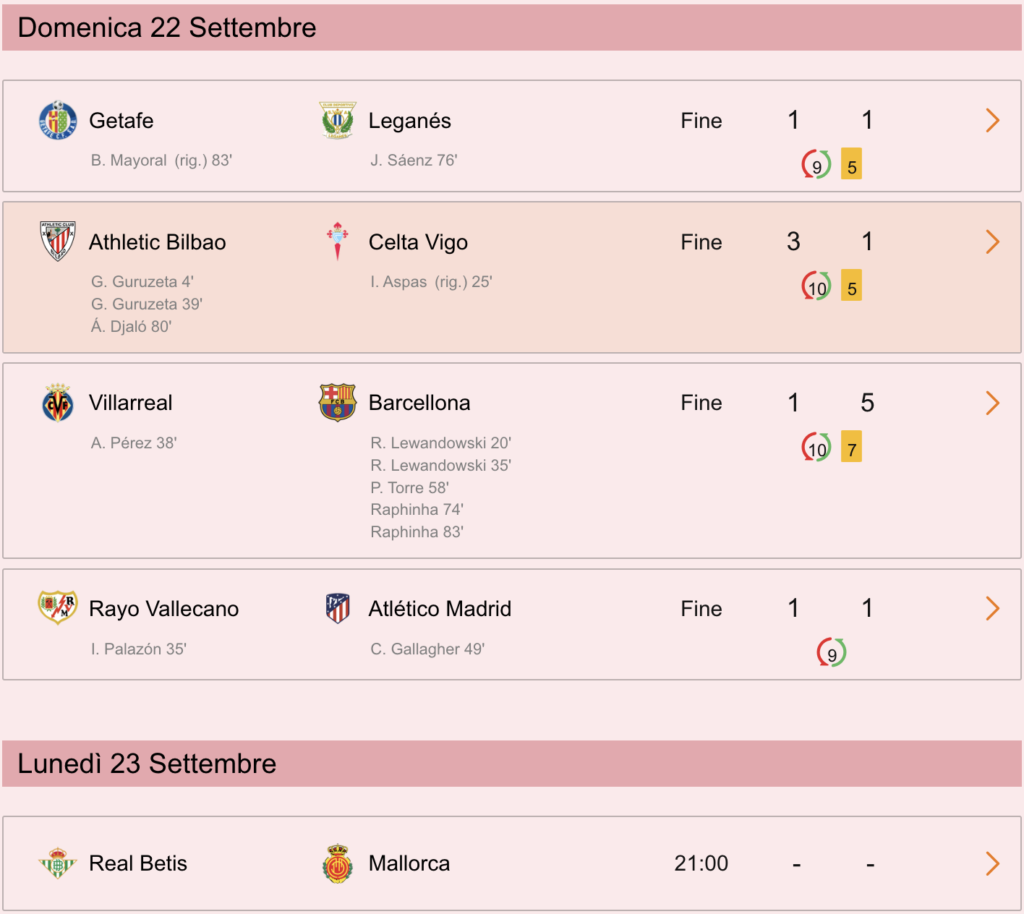Select the Athletic Bilbao team name
Viewport: 1024px width, 914px height.
[157, 242]
